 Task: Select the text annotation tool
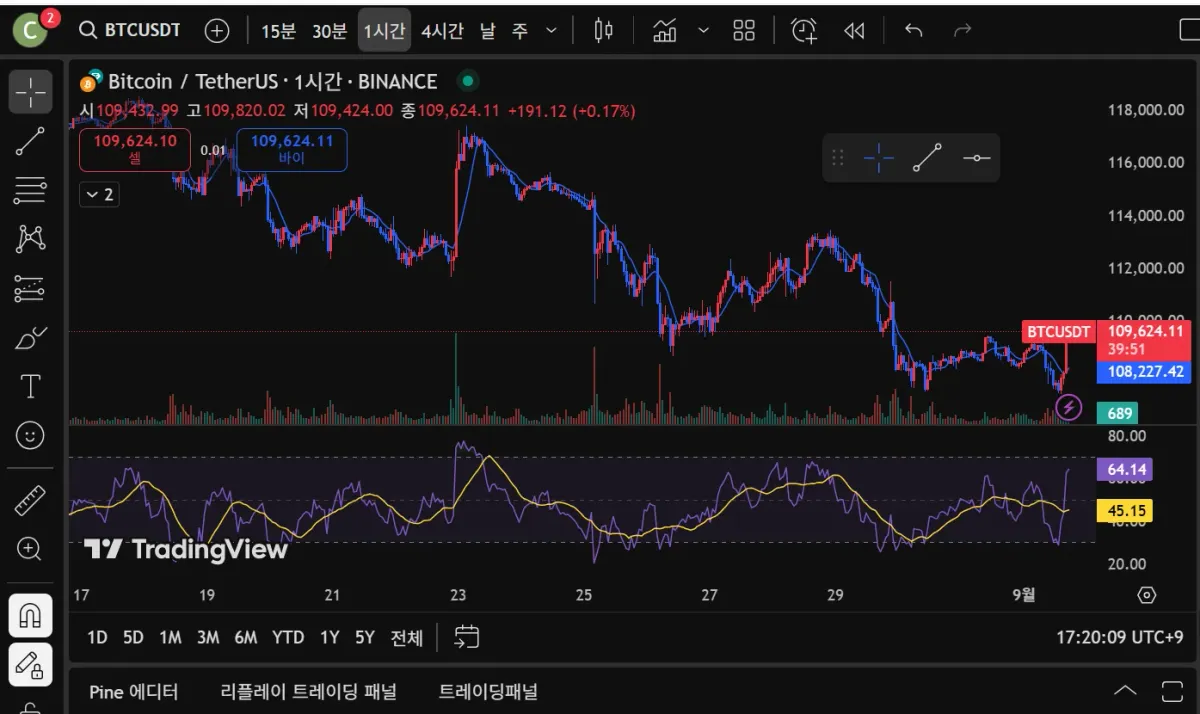pos(30,386)
